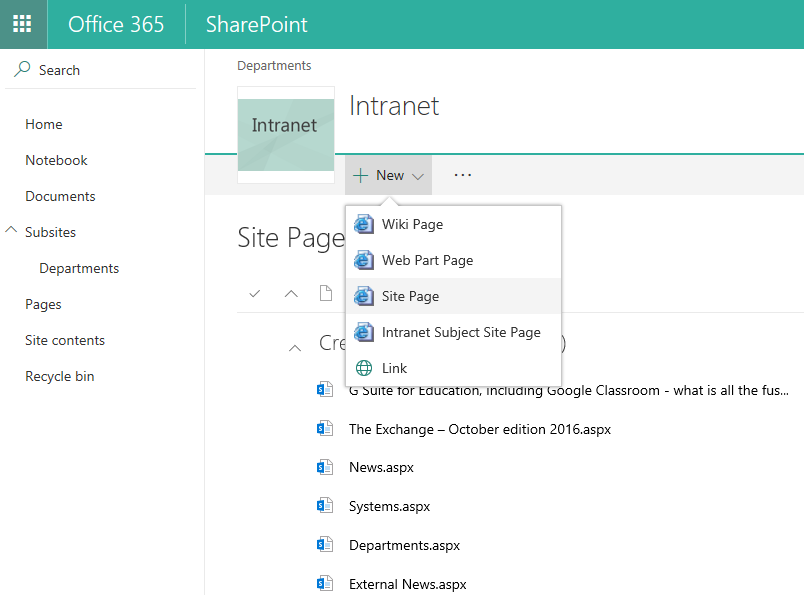Click the Office 365 header link

[116, 24]
